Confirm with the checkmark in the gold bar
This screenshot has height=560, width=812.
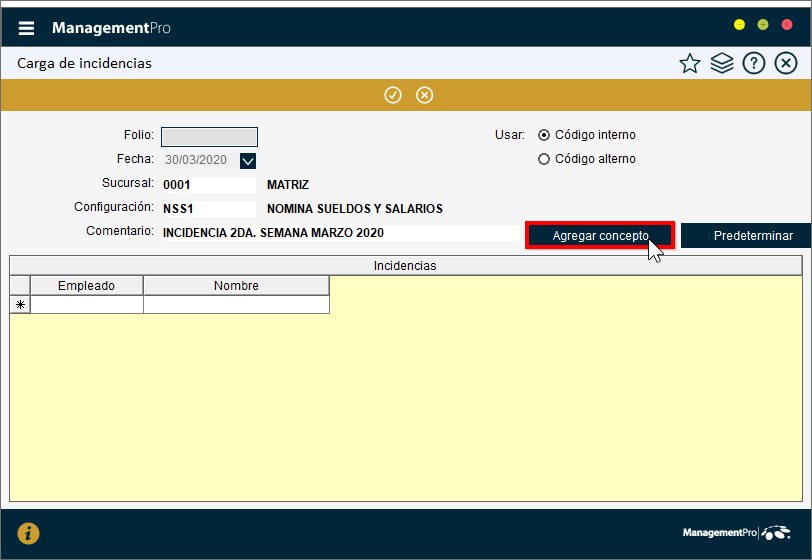coord(393,95)
